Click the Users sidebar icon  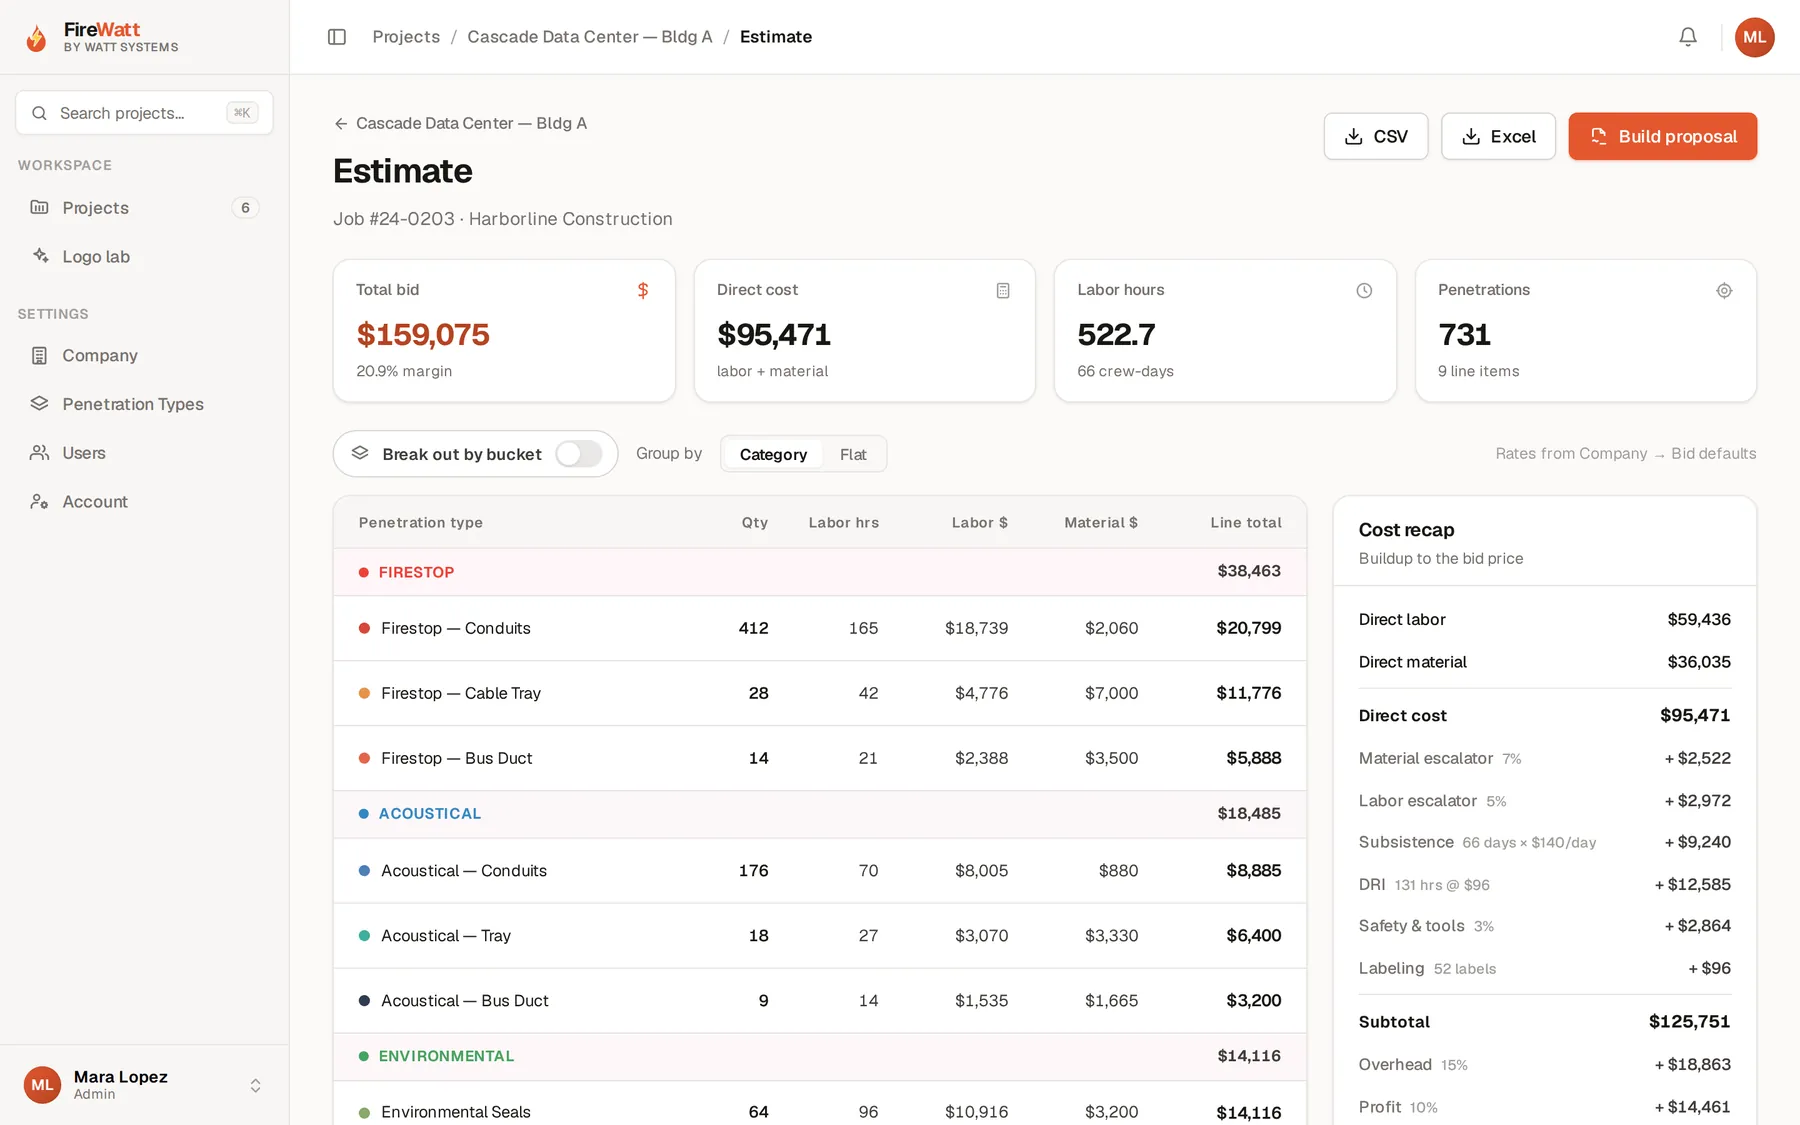click(x=40, y=453)
